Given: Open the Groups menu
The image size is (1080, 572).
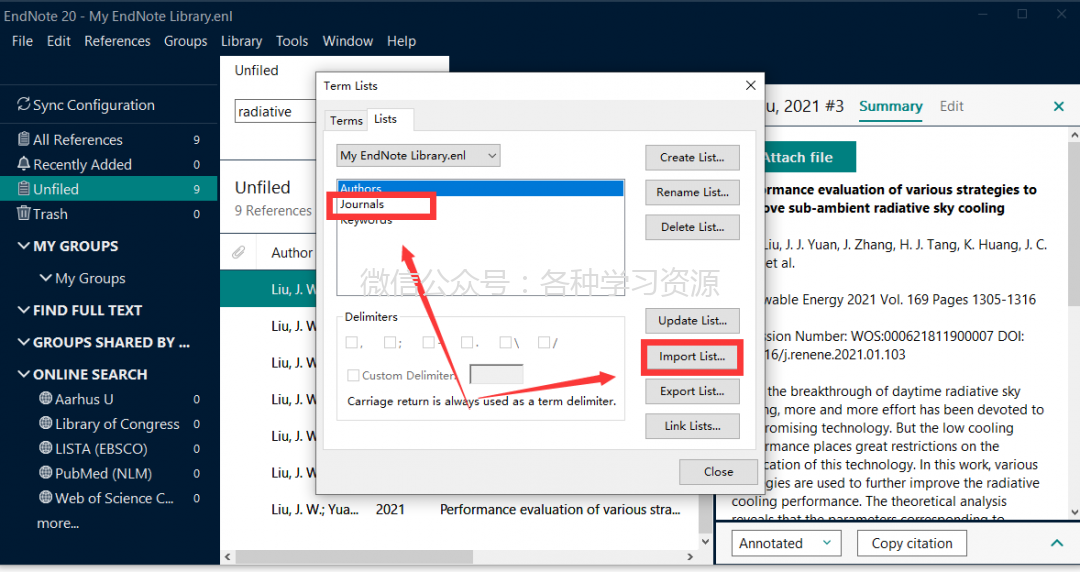Looking at the screenshot, I should 185,41.
